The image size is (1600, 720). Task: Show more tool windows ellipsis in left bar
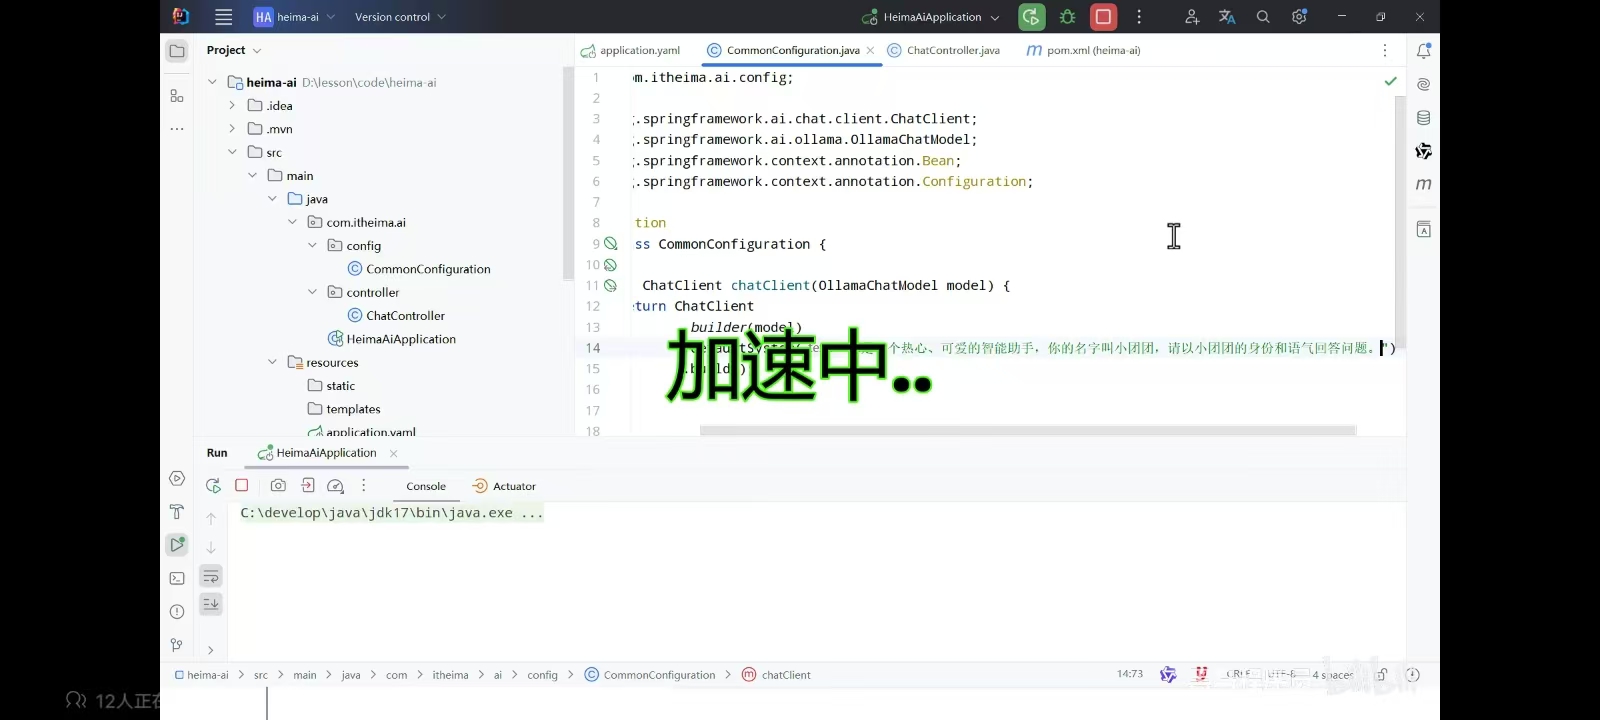[177, 129]
